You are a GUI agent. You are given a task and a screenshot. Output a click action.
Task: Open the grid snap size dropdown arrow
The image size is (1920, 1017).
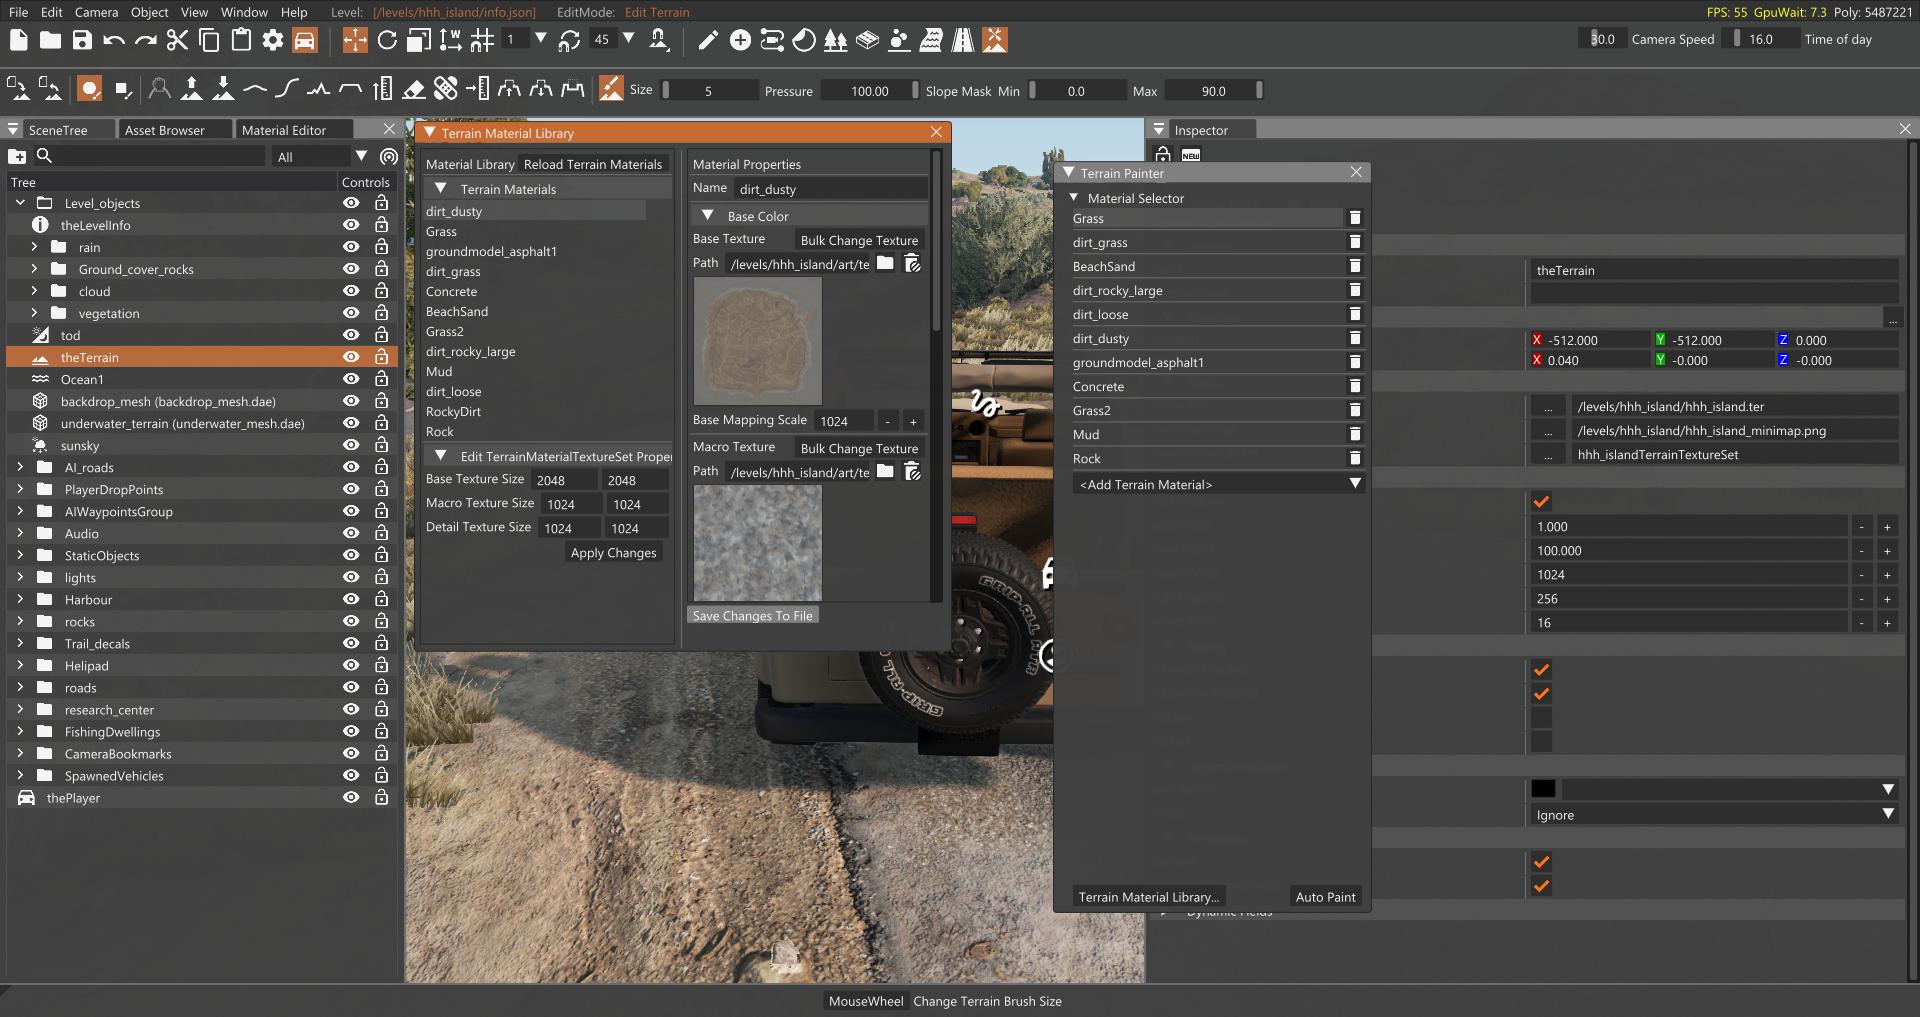tap(541, 39)
